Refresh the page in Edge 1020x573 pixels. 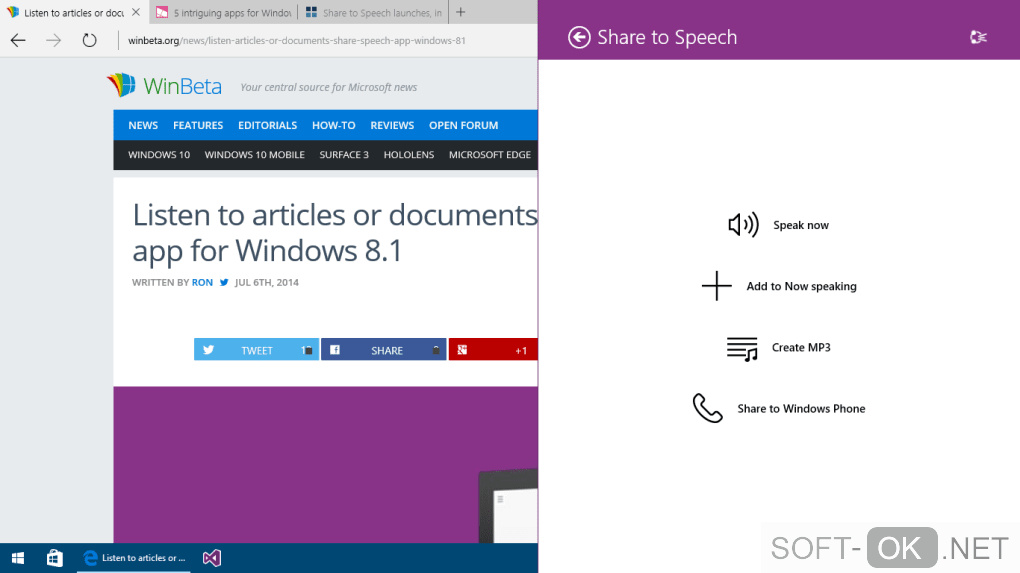tap(89, 40)
